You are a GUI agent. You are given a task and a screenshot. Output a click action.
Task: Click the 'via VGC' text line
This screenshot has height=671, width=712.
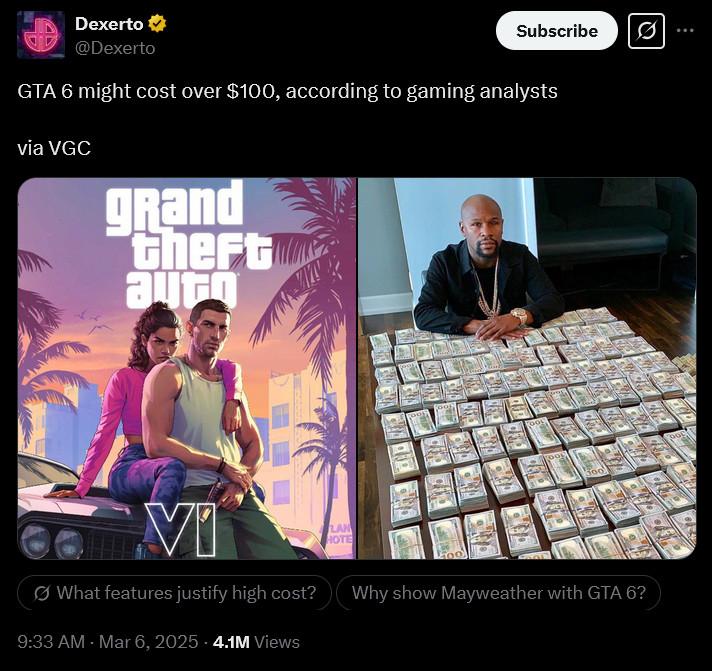[54, 148]
